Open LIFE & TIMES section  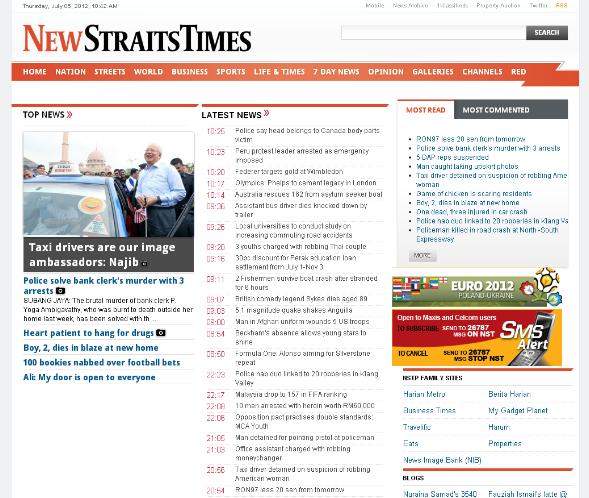click(279, 72)
